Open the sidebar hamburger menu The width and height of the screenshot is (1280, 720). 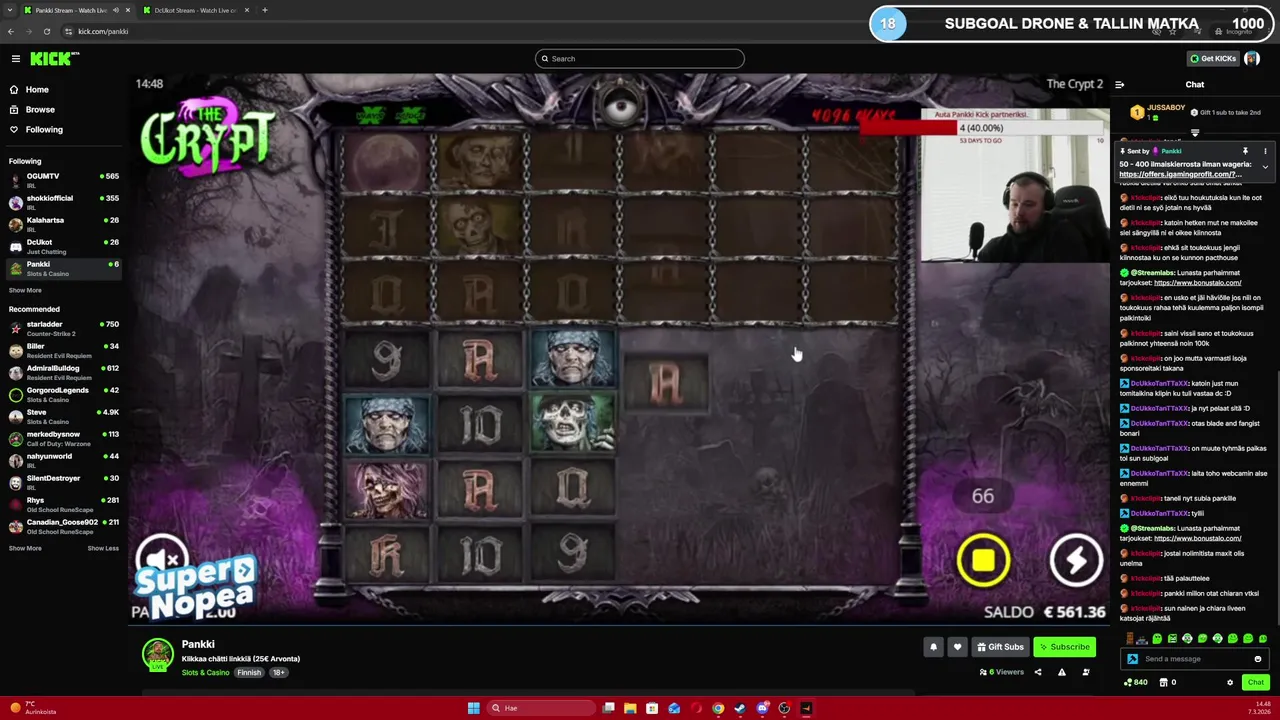15,59
